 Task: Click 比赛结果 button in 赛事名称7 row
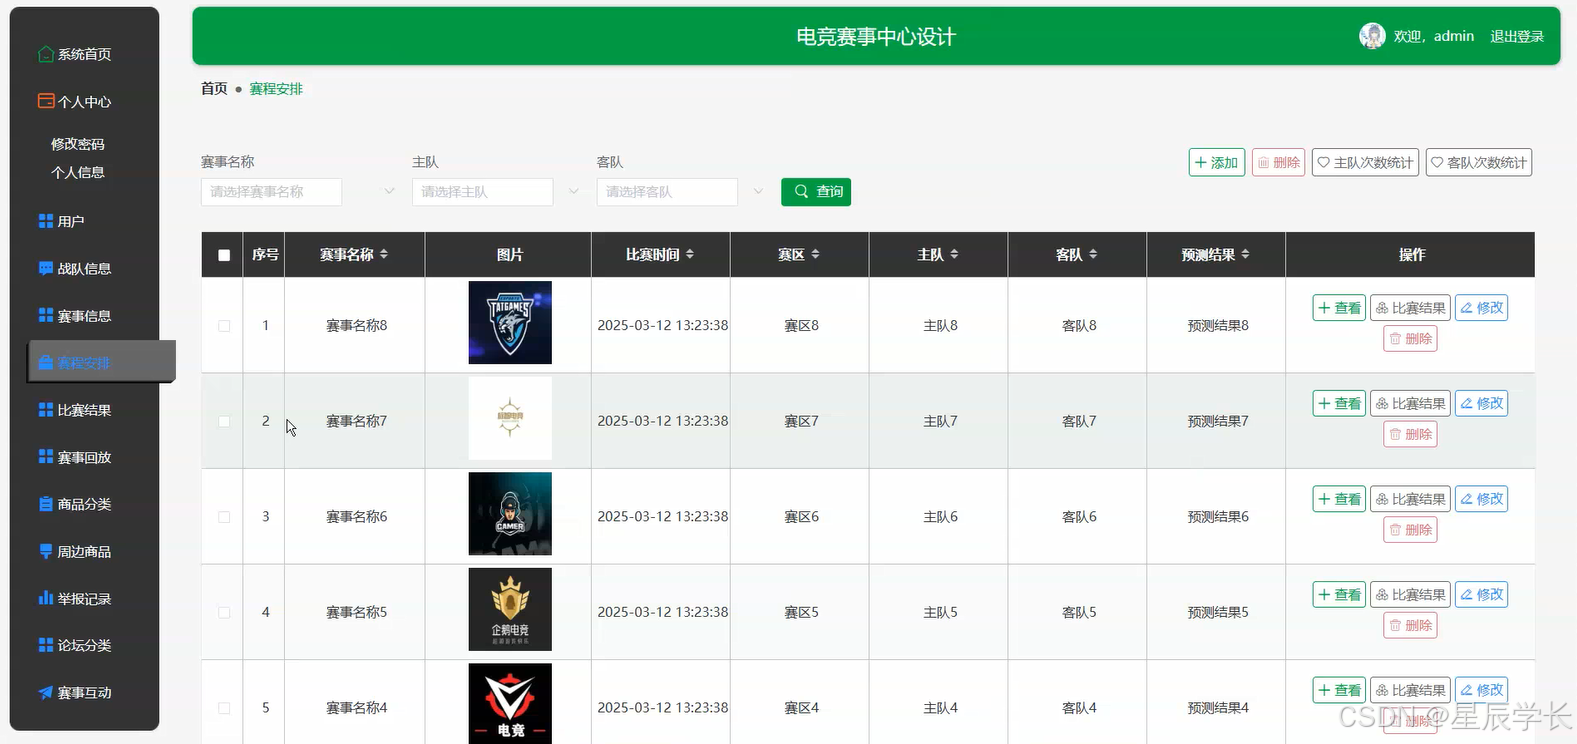point(1410,403)
